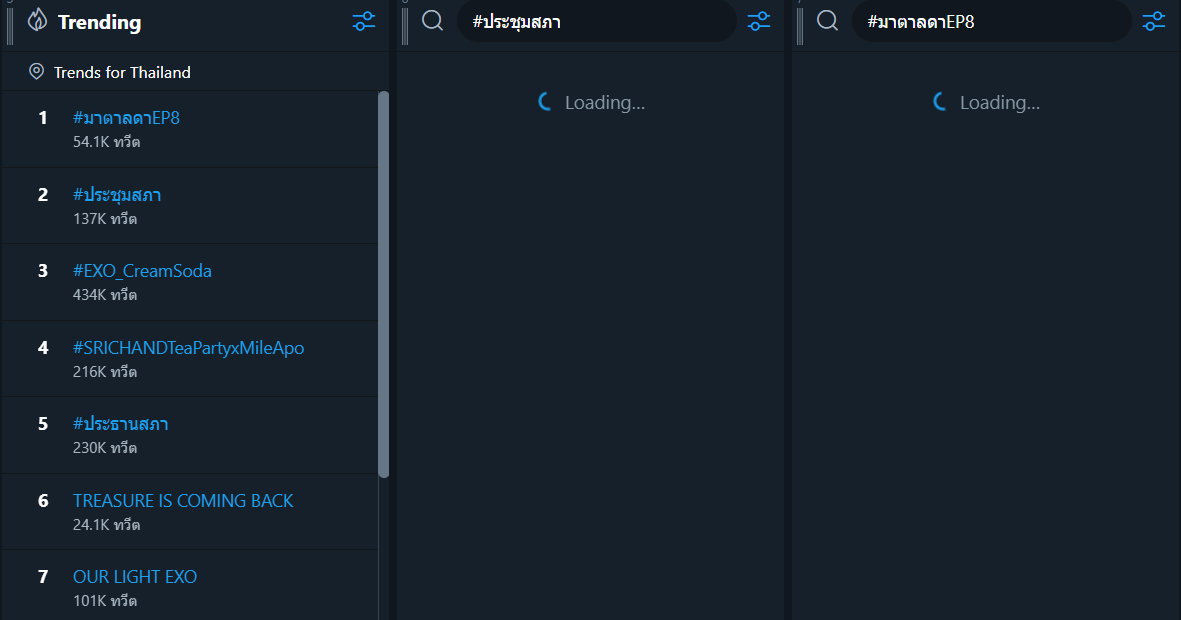Click 137K tweet count text
Screen dimensions: 1181x620
pyautogui.click(x=105, y=218)
